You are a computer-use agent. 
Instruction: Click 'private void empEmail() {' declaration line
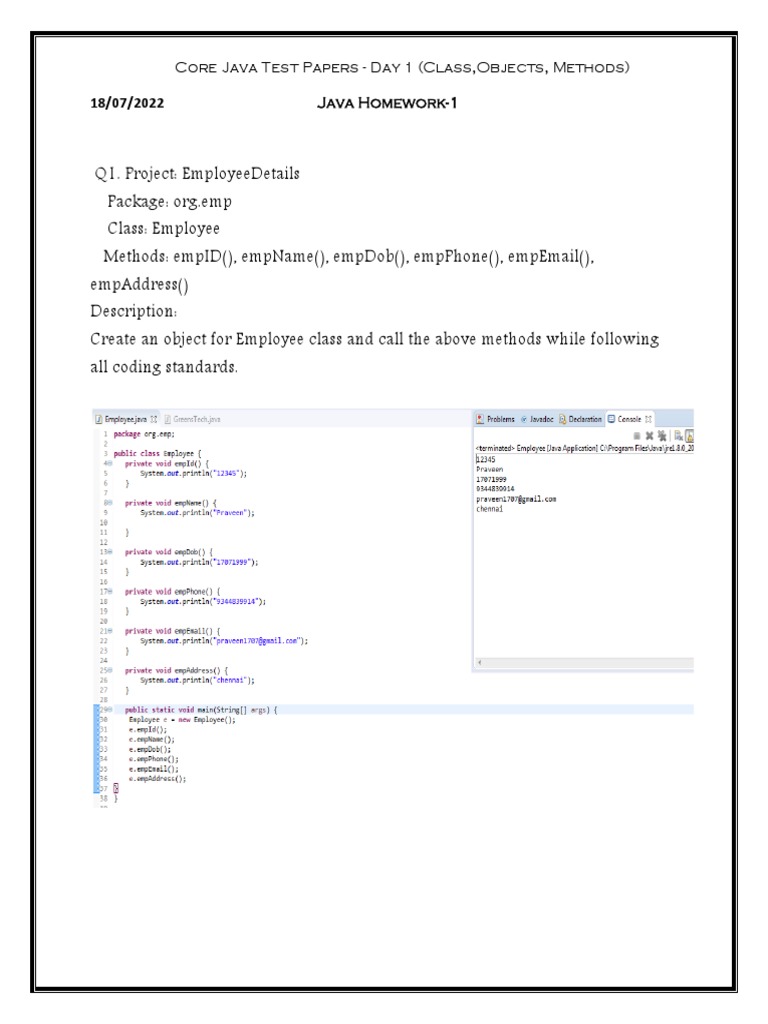pos(172,631)
